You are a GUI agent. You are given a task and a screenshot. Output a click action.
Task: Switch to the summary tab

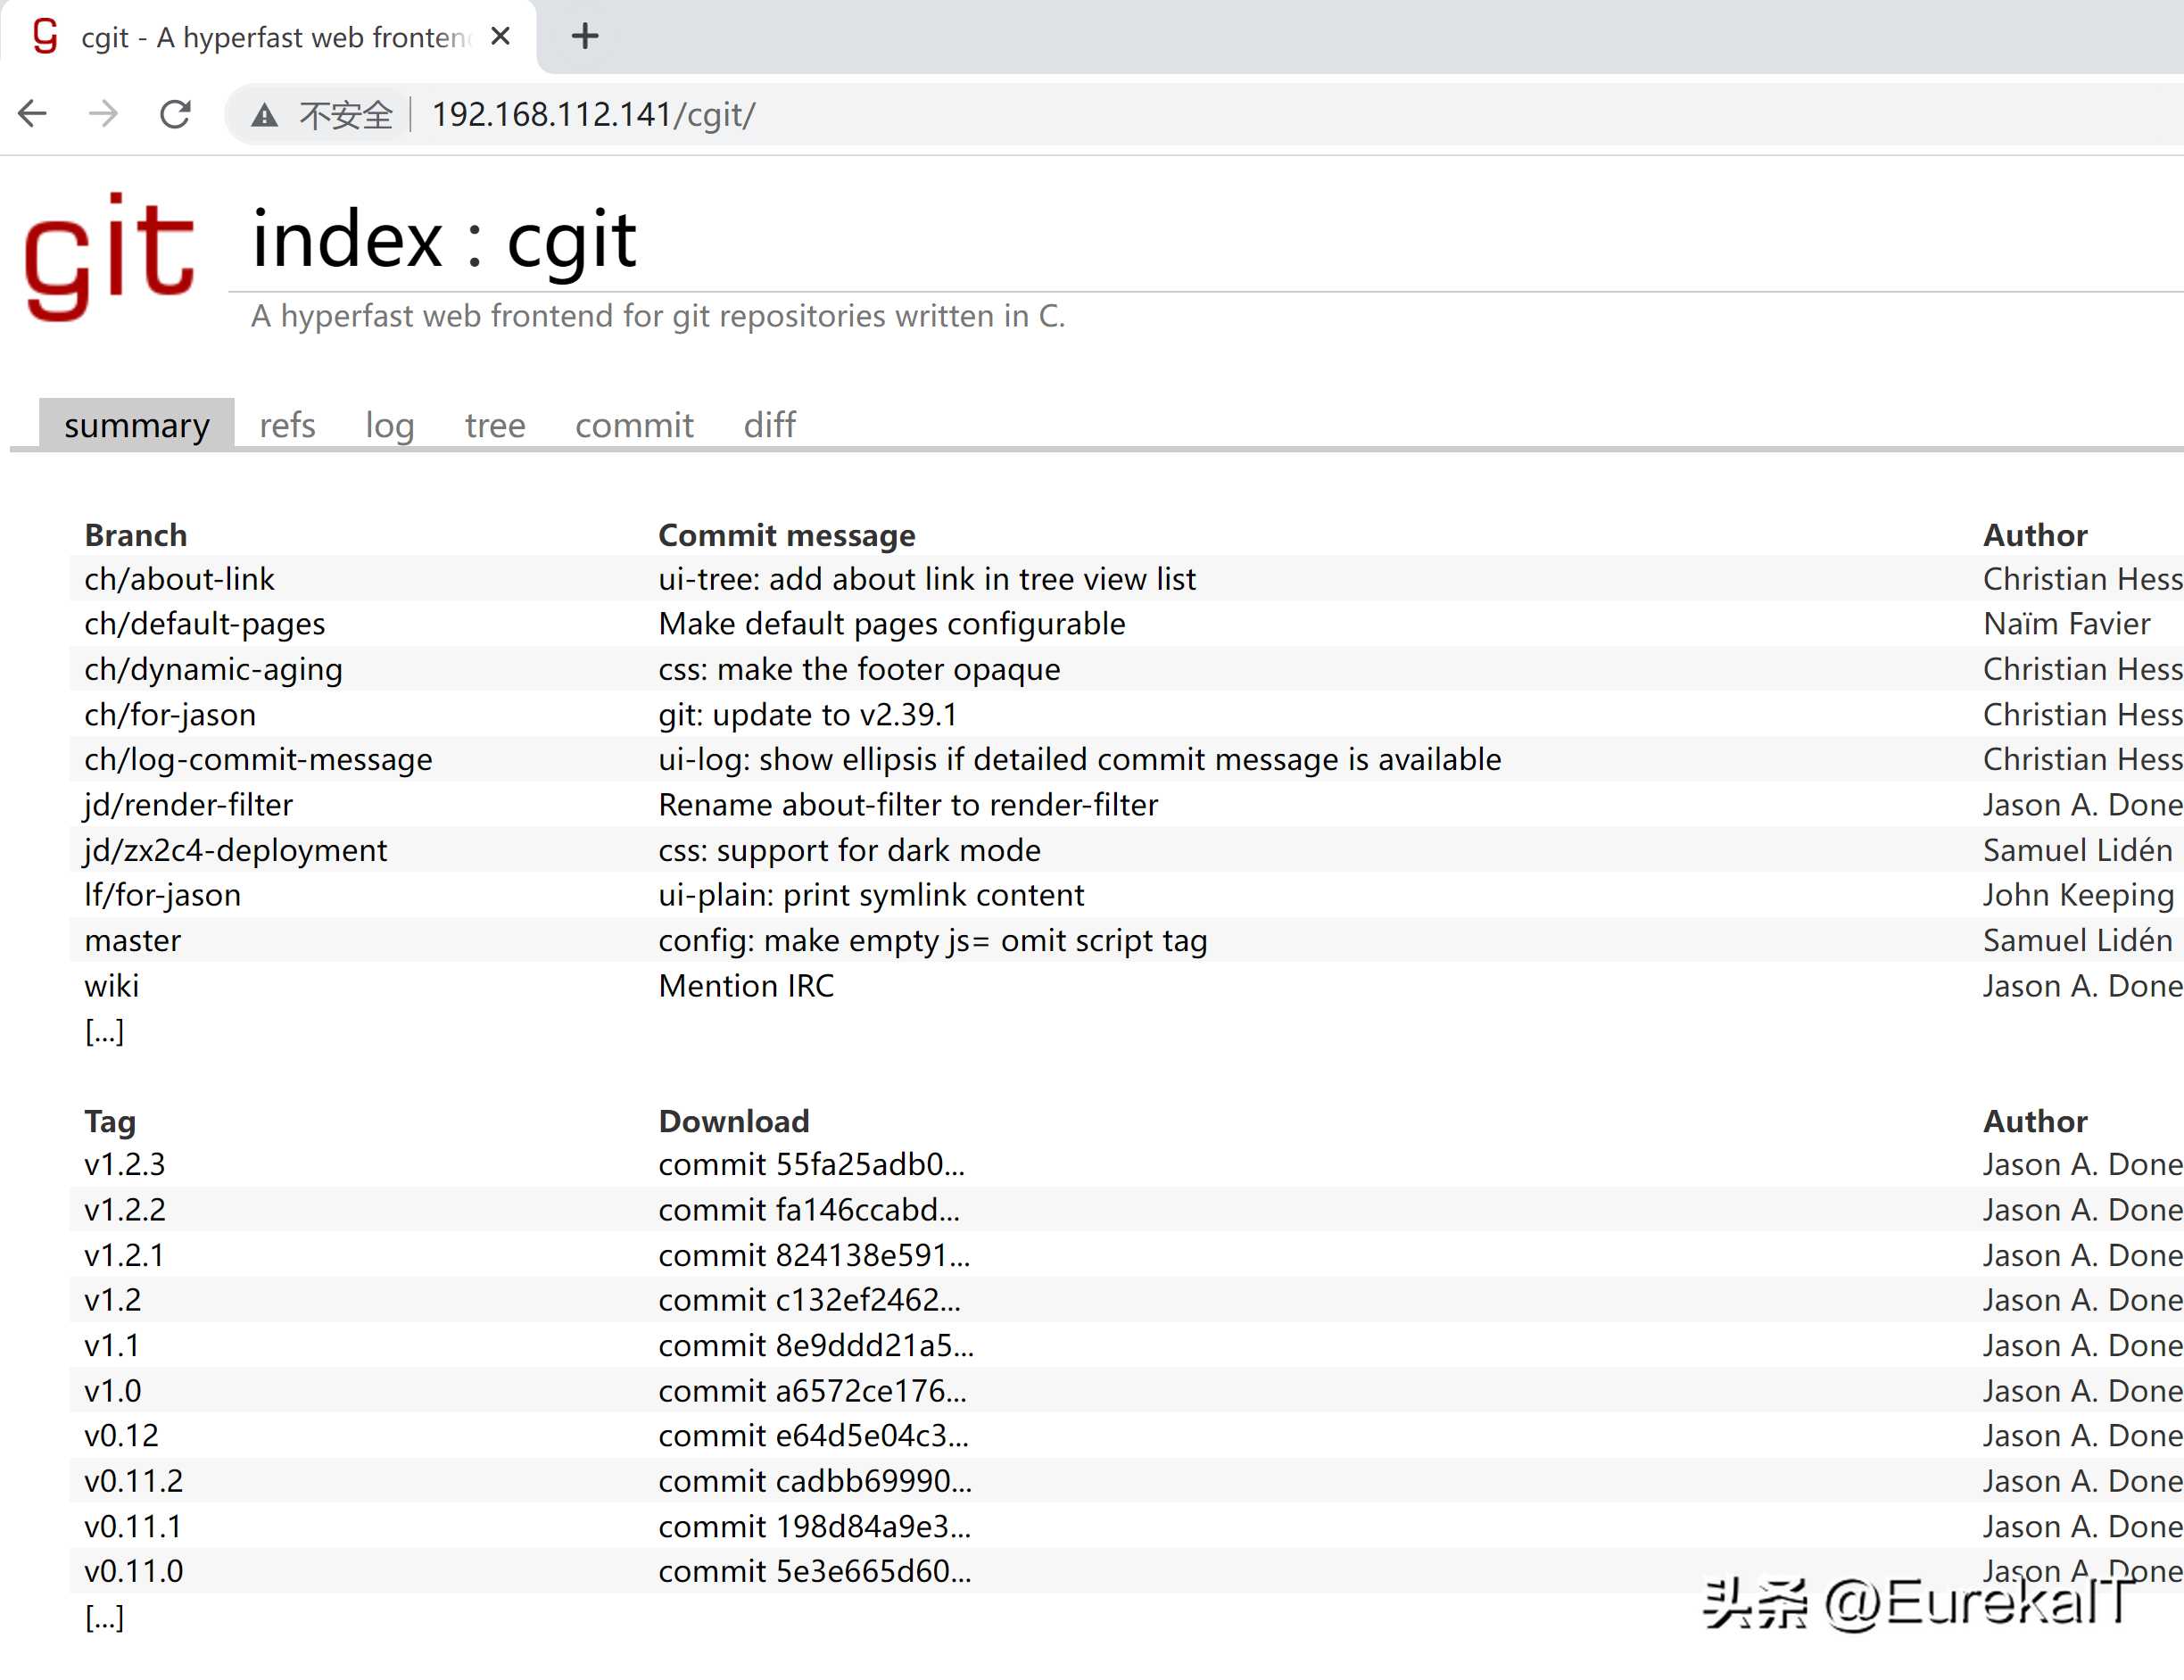(x=137, y=425)
